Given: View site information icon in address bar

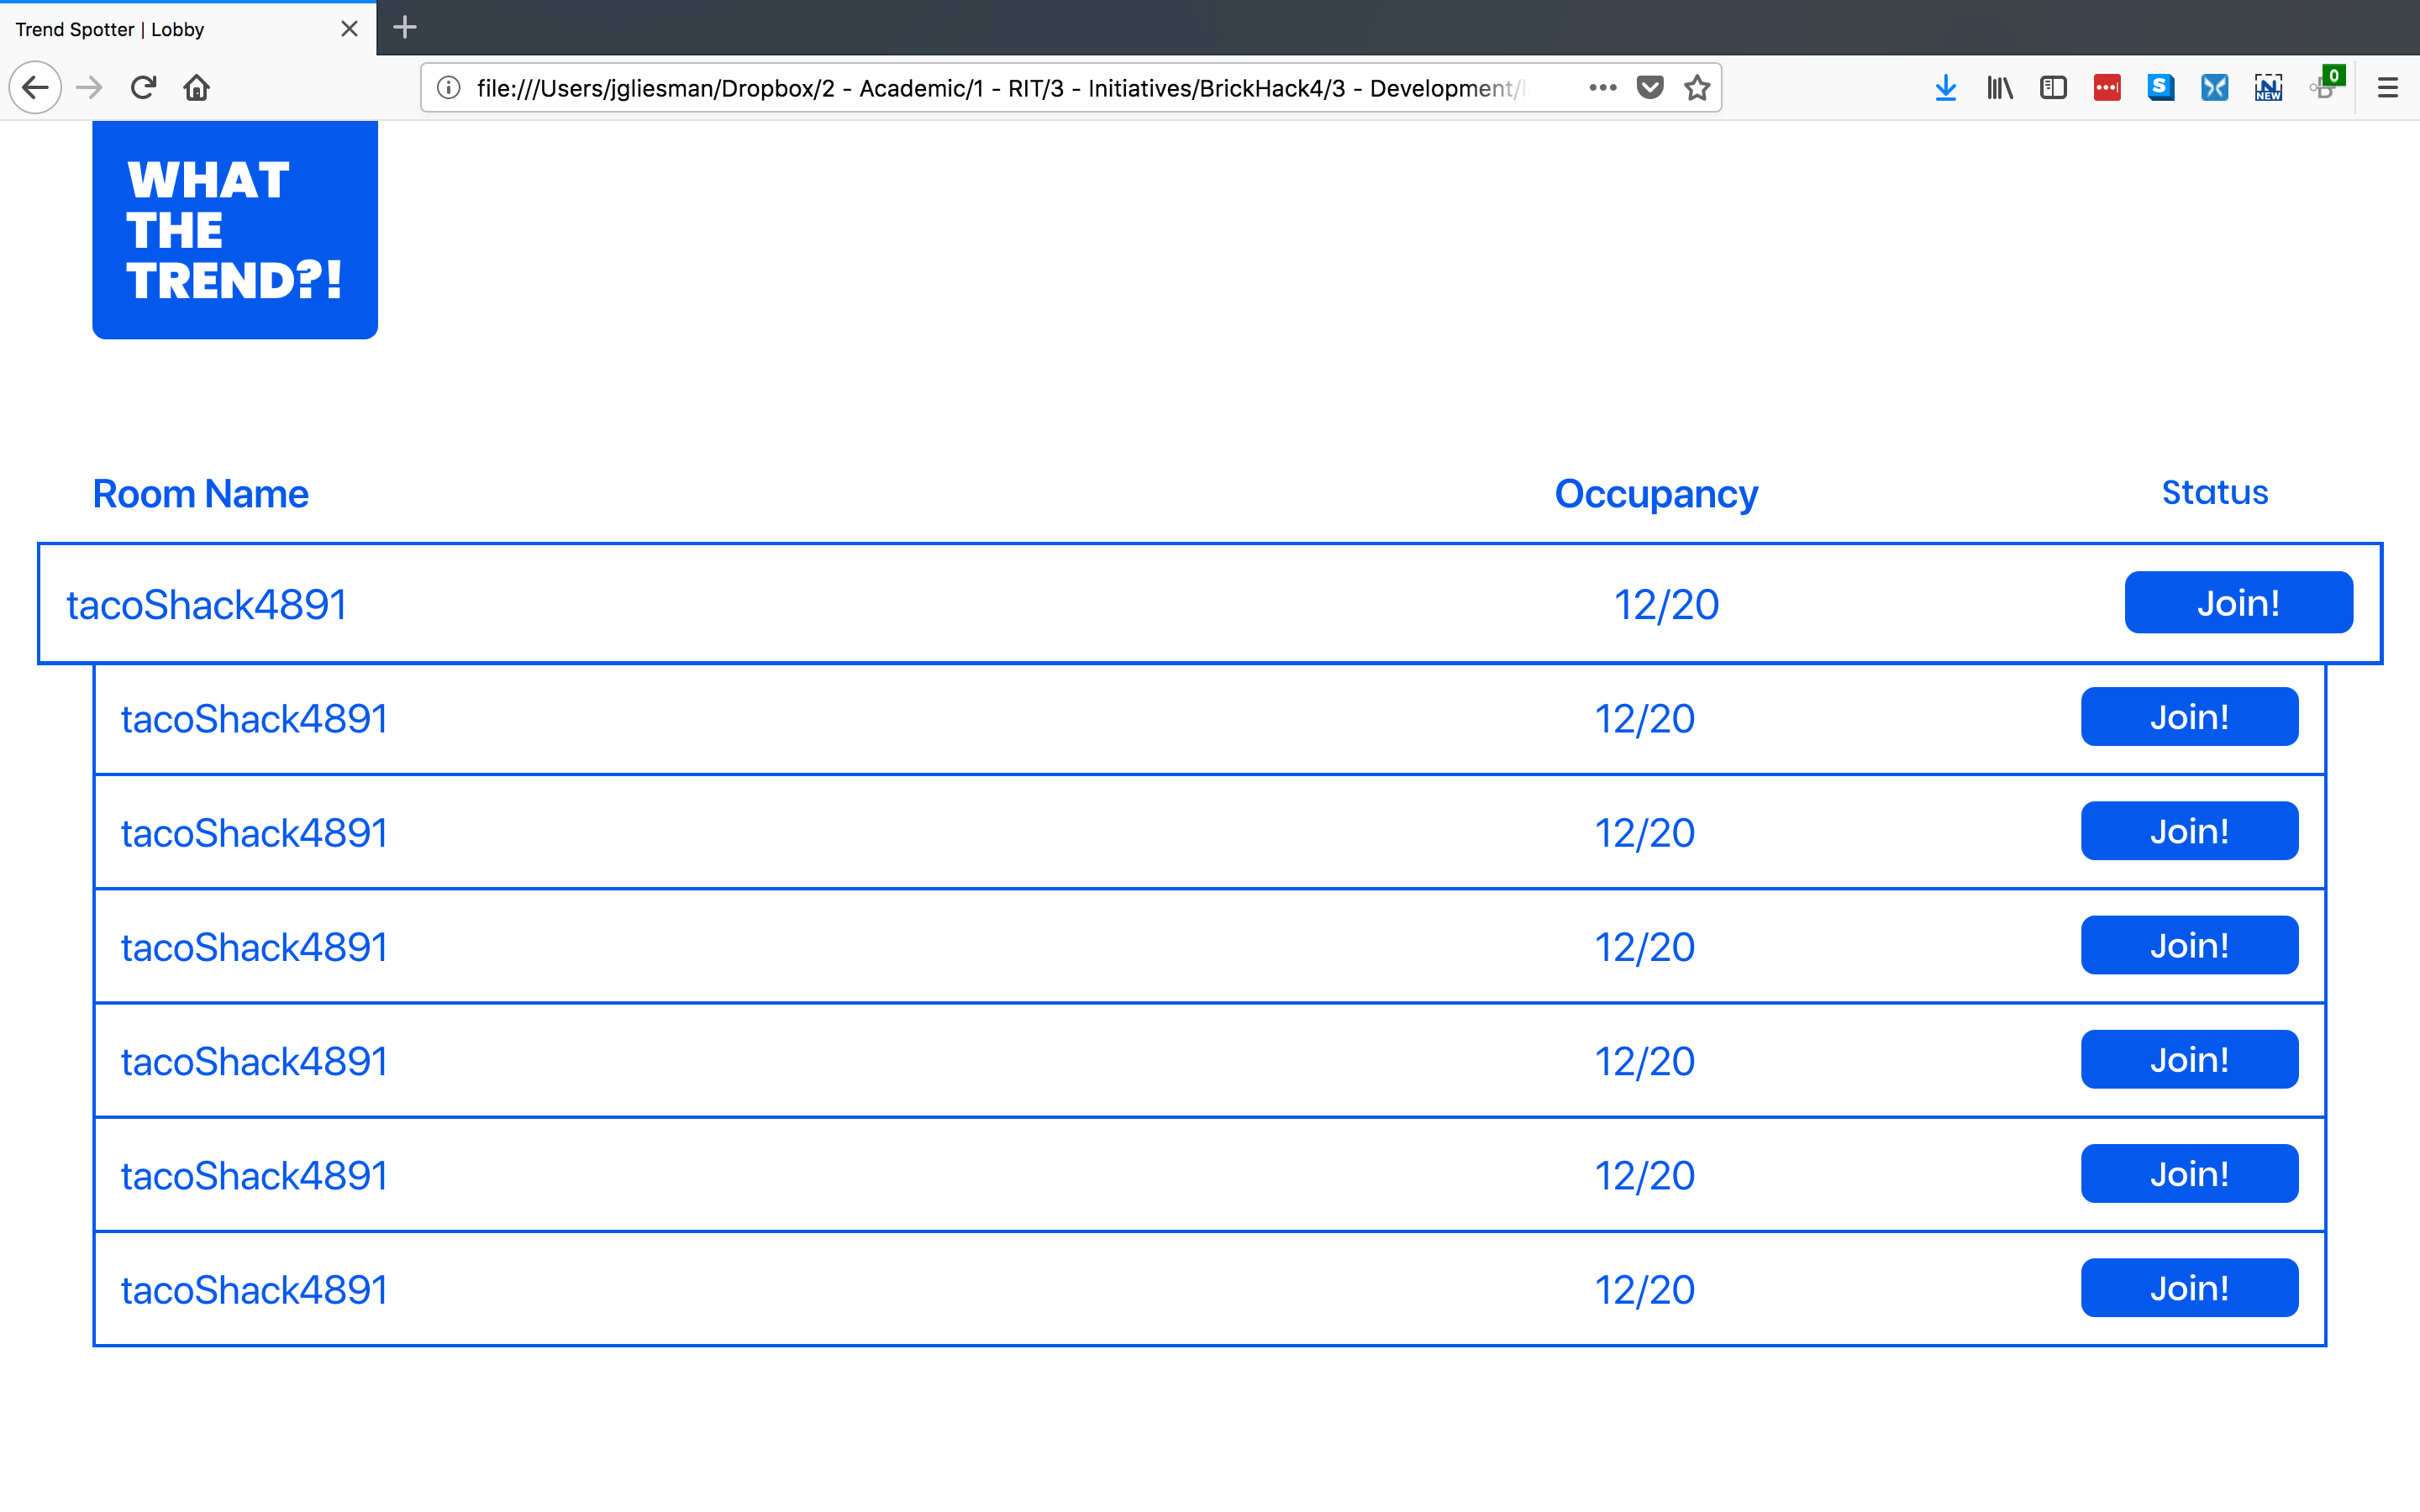Looking at the screenshot, I should coord(449,88).
